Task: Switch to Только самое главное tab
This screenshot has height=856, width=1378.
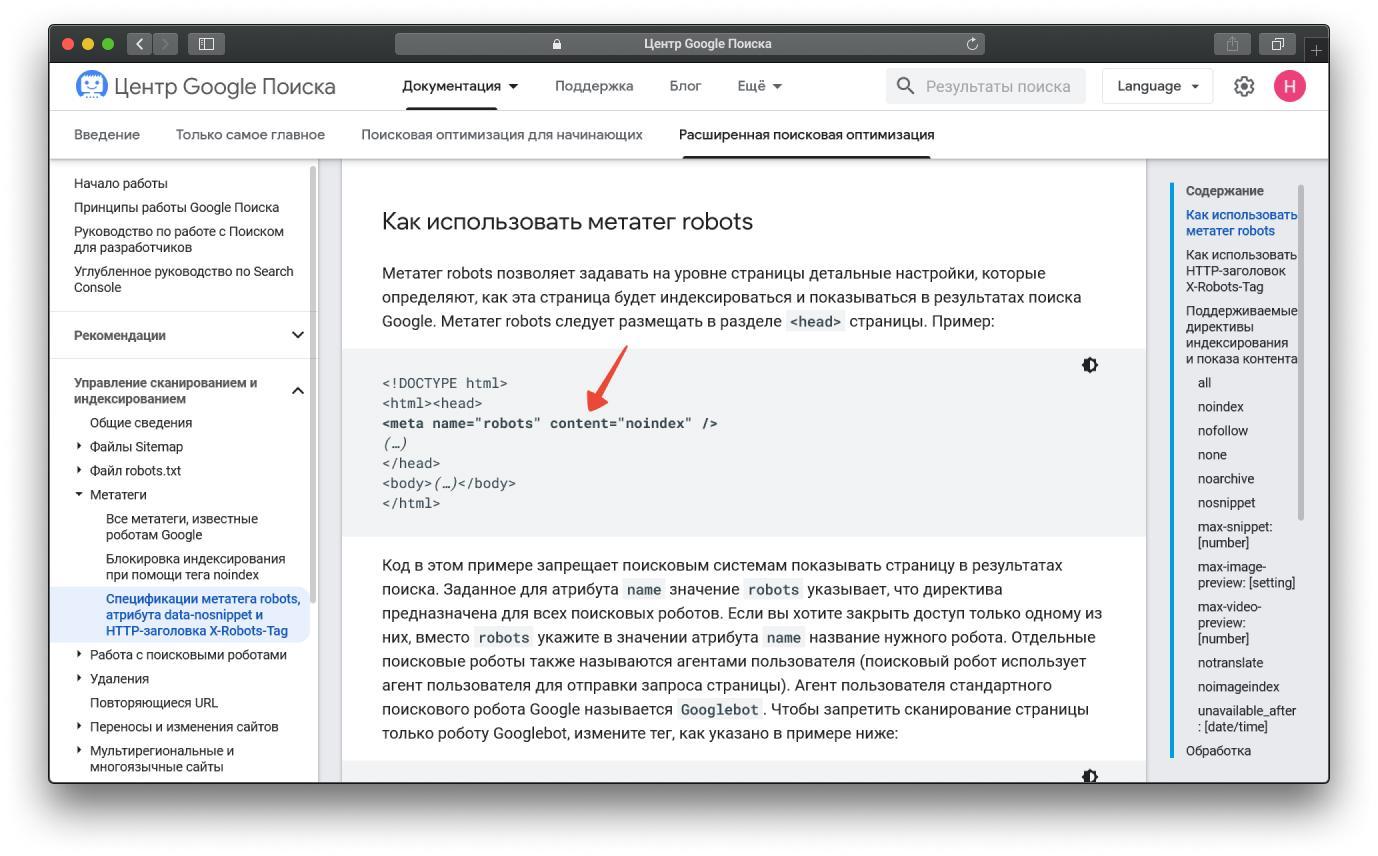Action: (250, 134)
